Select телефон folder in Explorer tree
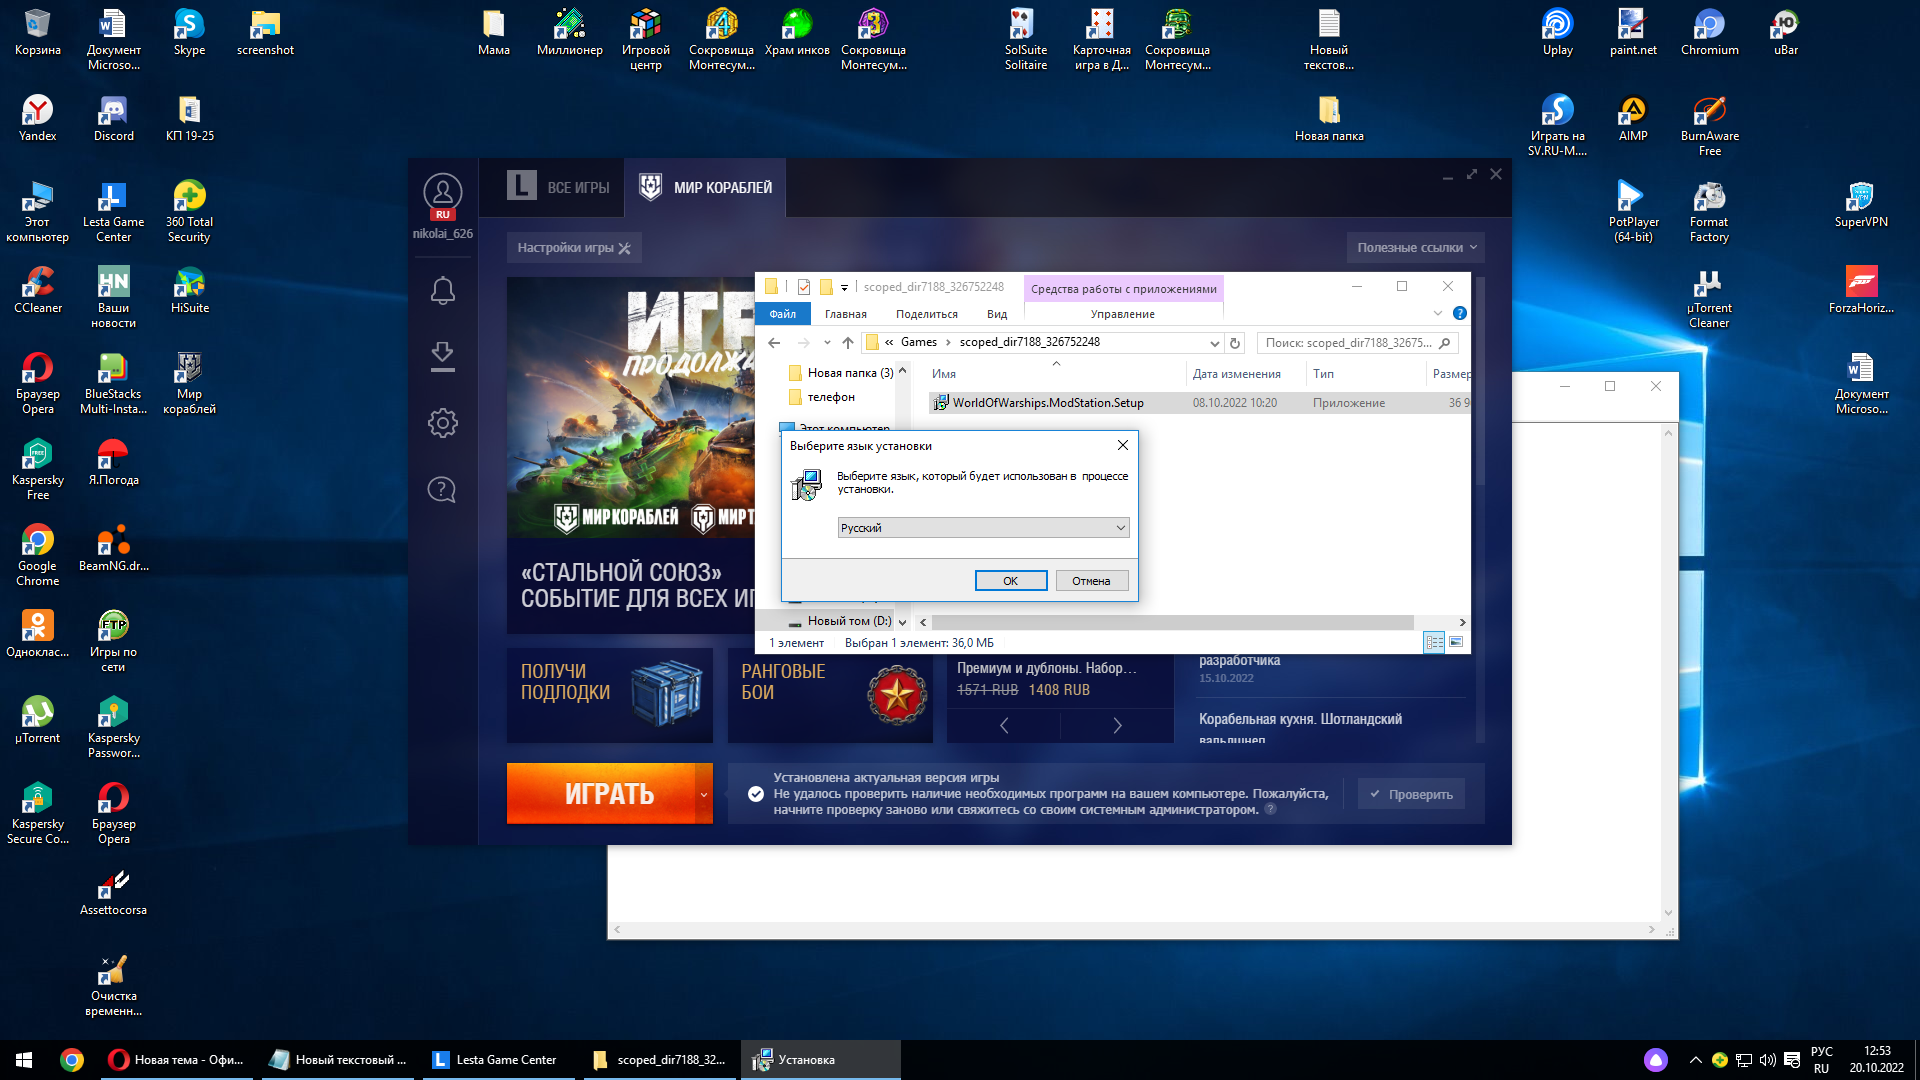This screenshot has height=1080, width=1920. [831, 397]
